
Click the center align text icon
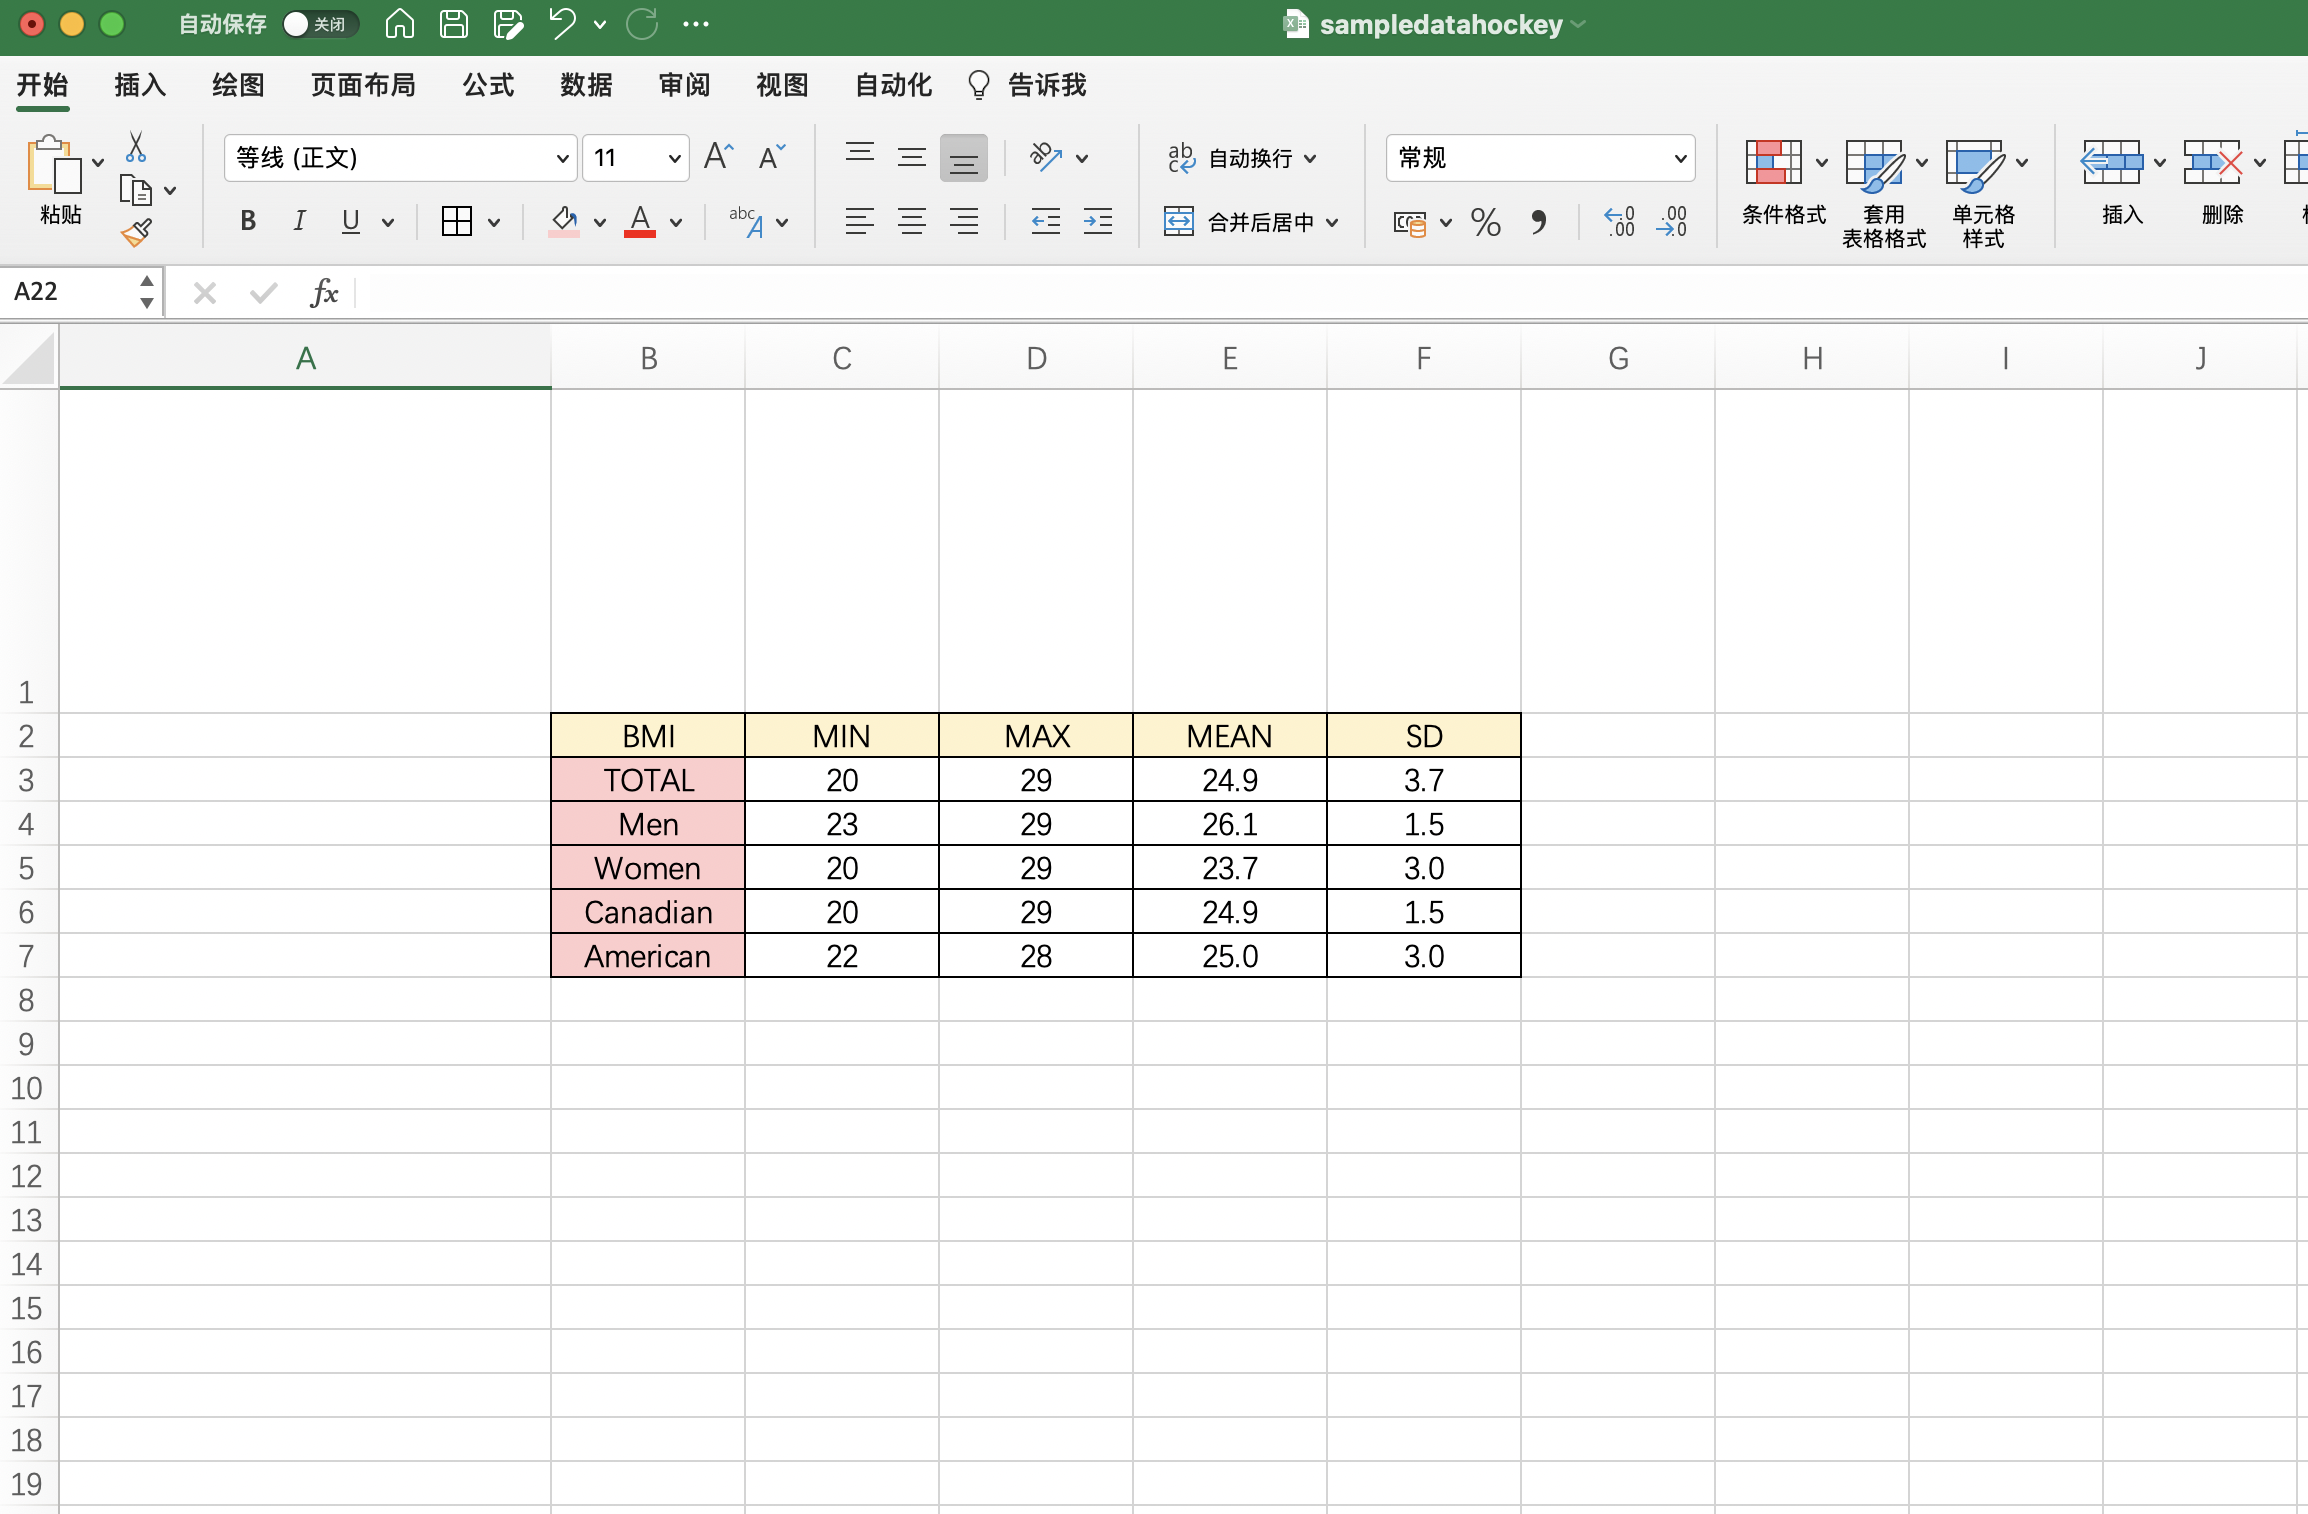911,222
